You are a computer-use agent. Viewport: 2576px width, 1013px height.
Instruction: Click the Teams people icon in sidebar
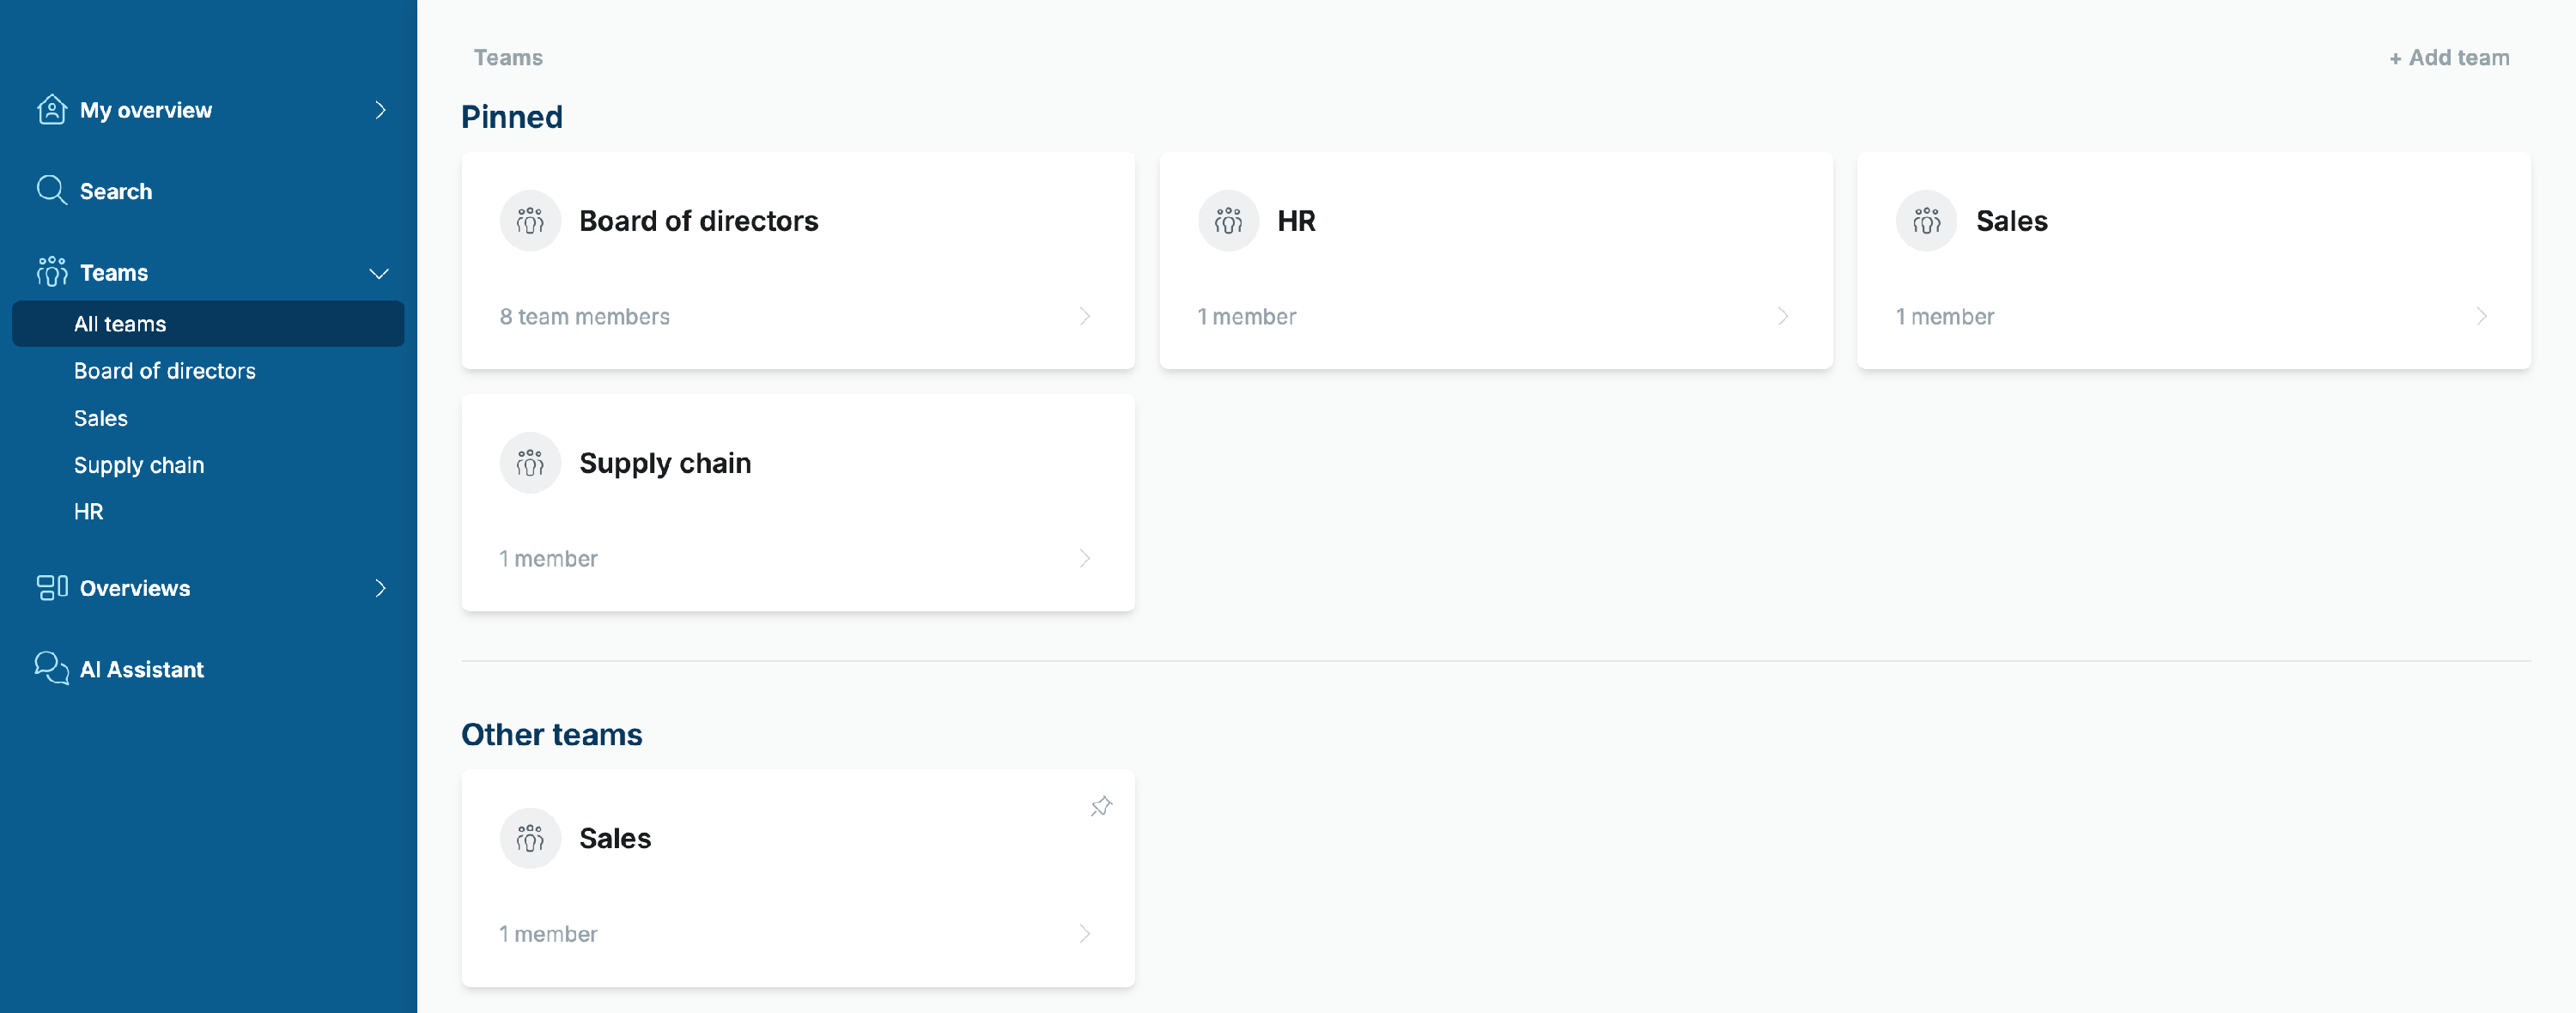pos(52,271)
